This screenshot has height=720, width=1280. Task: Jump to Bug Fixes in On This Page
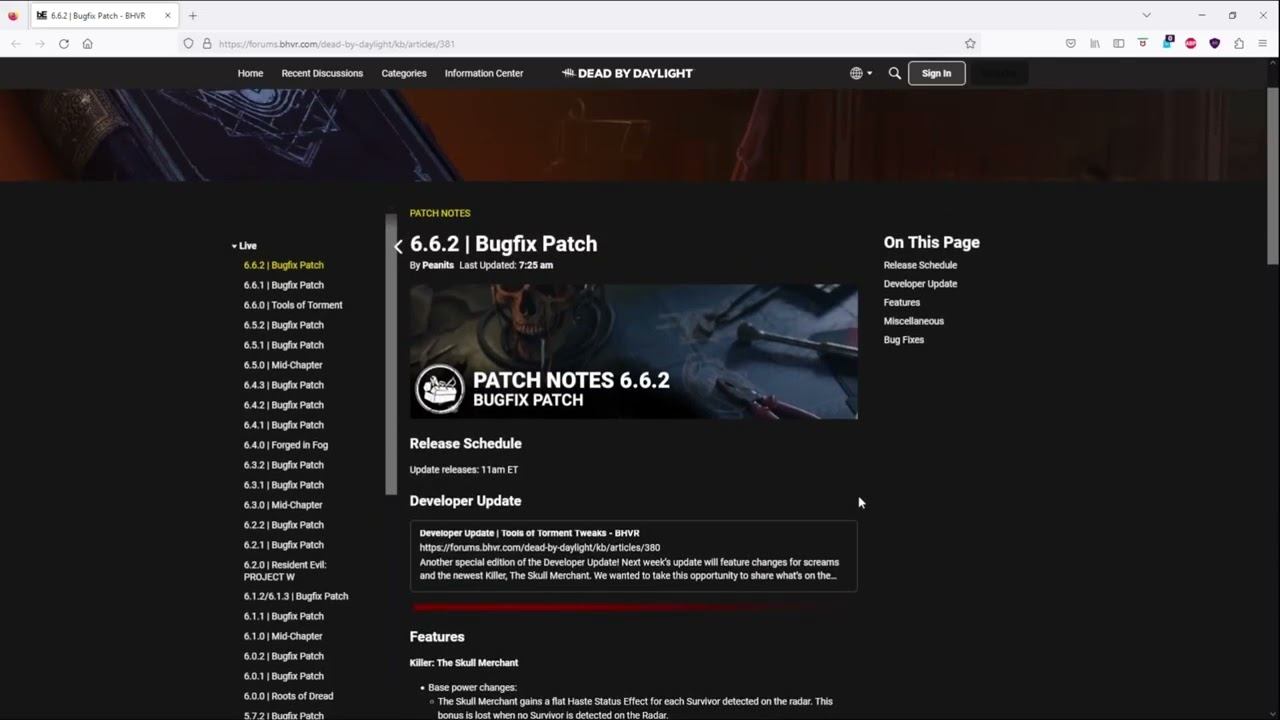[904, 340]
